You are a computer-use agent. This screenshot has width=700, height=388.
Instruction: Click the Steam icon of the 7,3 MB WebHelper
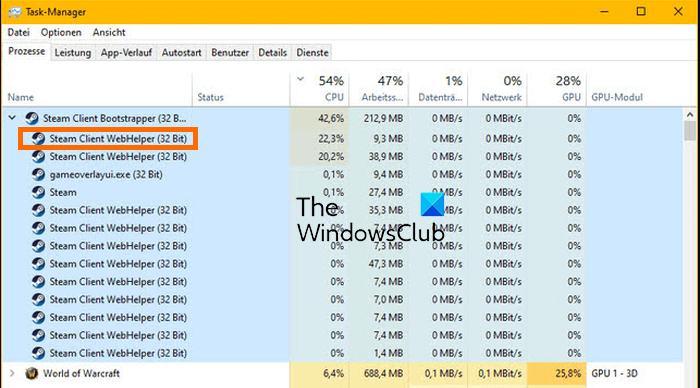pos(38,246)
